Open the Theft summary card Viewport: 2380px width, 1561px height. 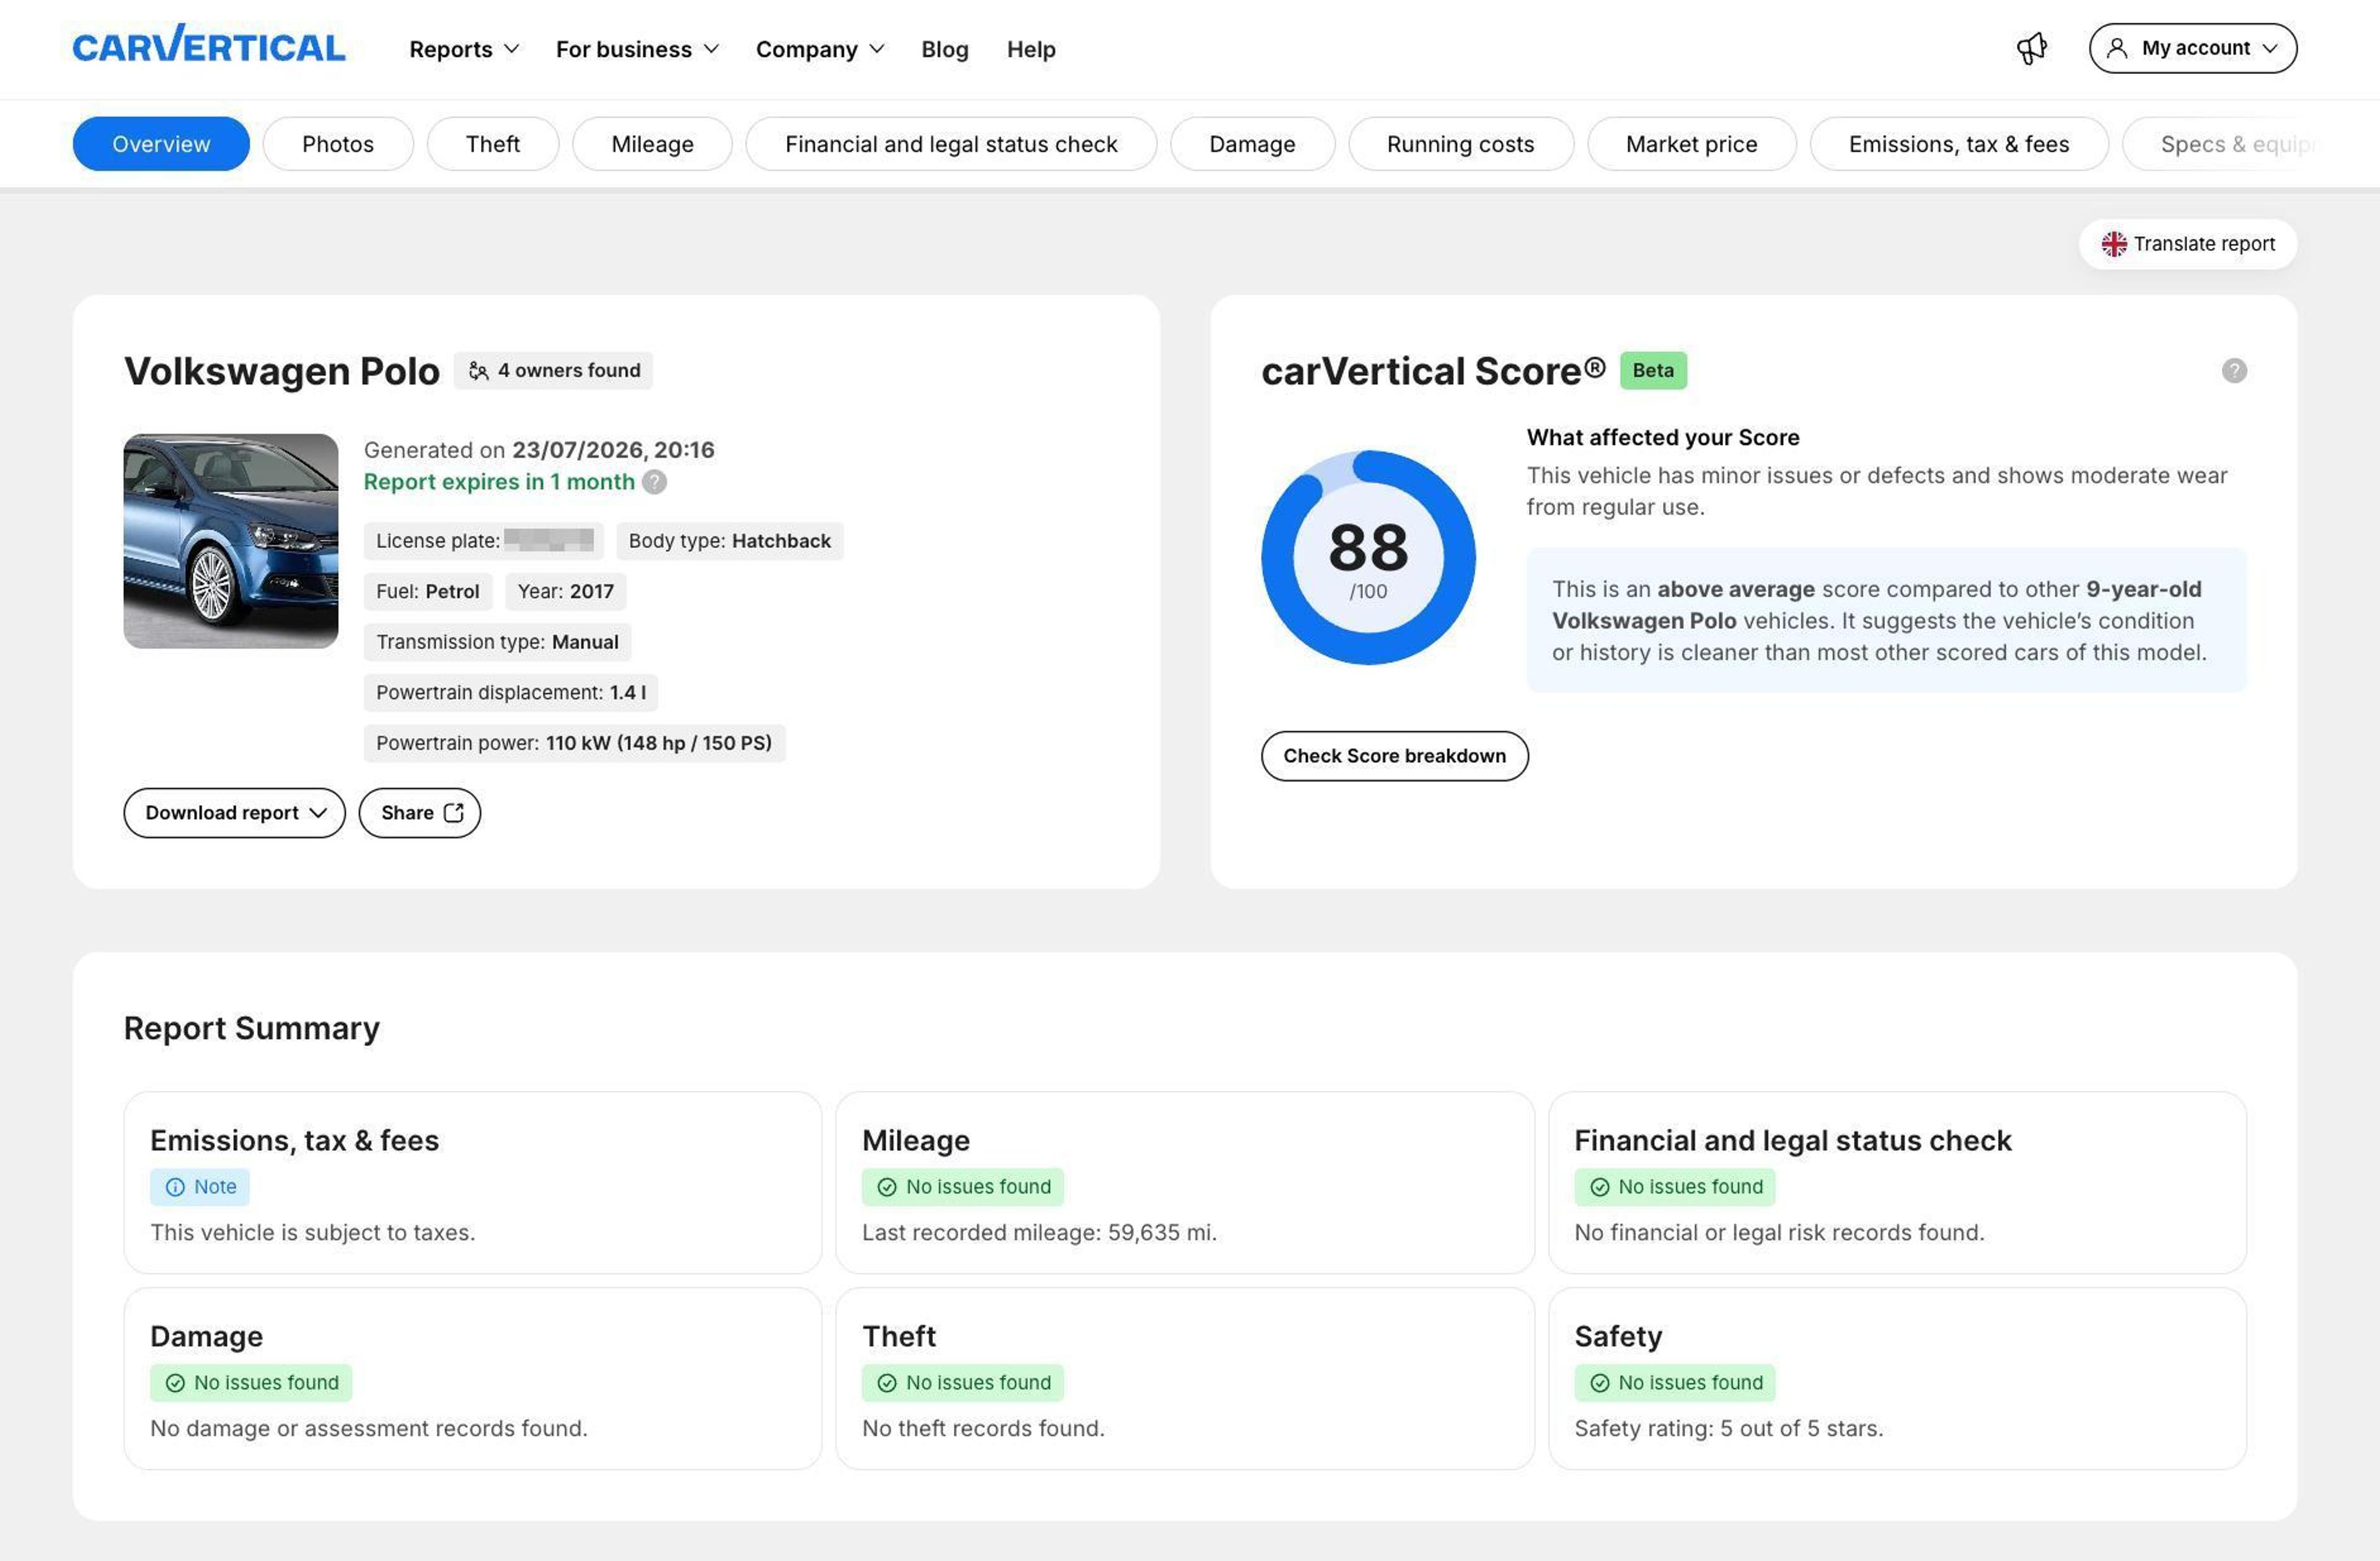click(1185, 1378)
